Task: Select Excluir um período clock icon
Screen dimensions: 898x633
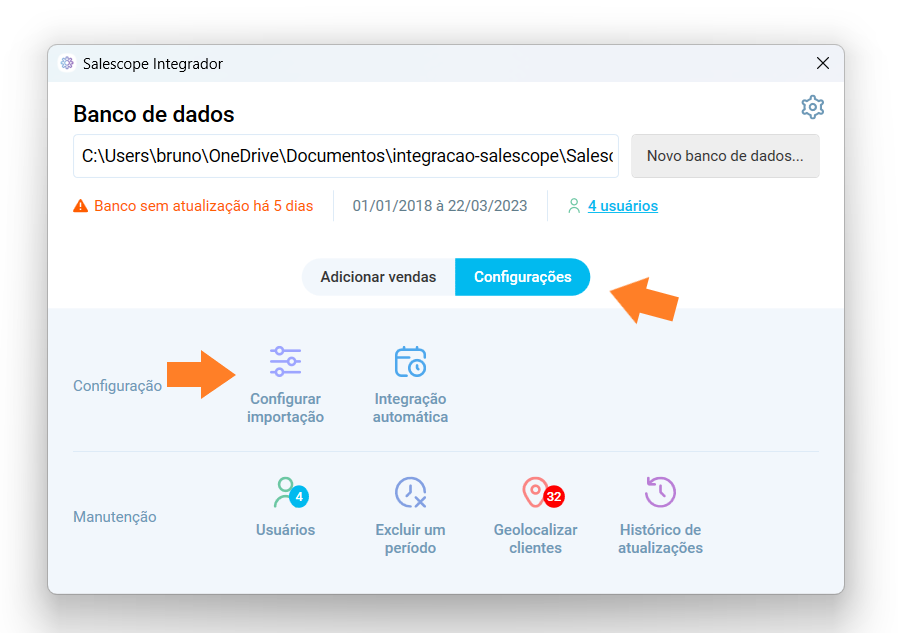Action: 410,492
